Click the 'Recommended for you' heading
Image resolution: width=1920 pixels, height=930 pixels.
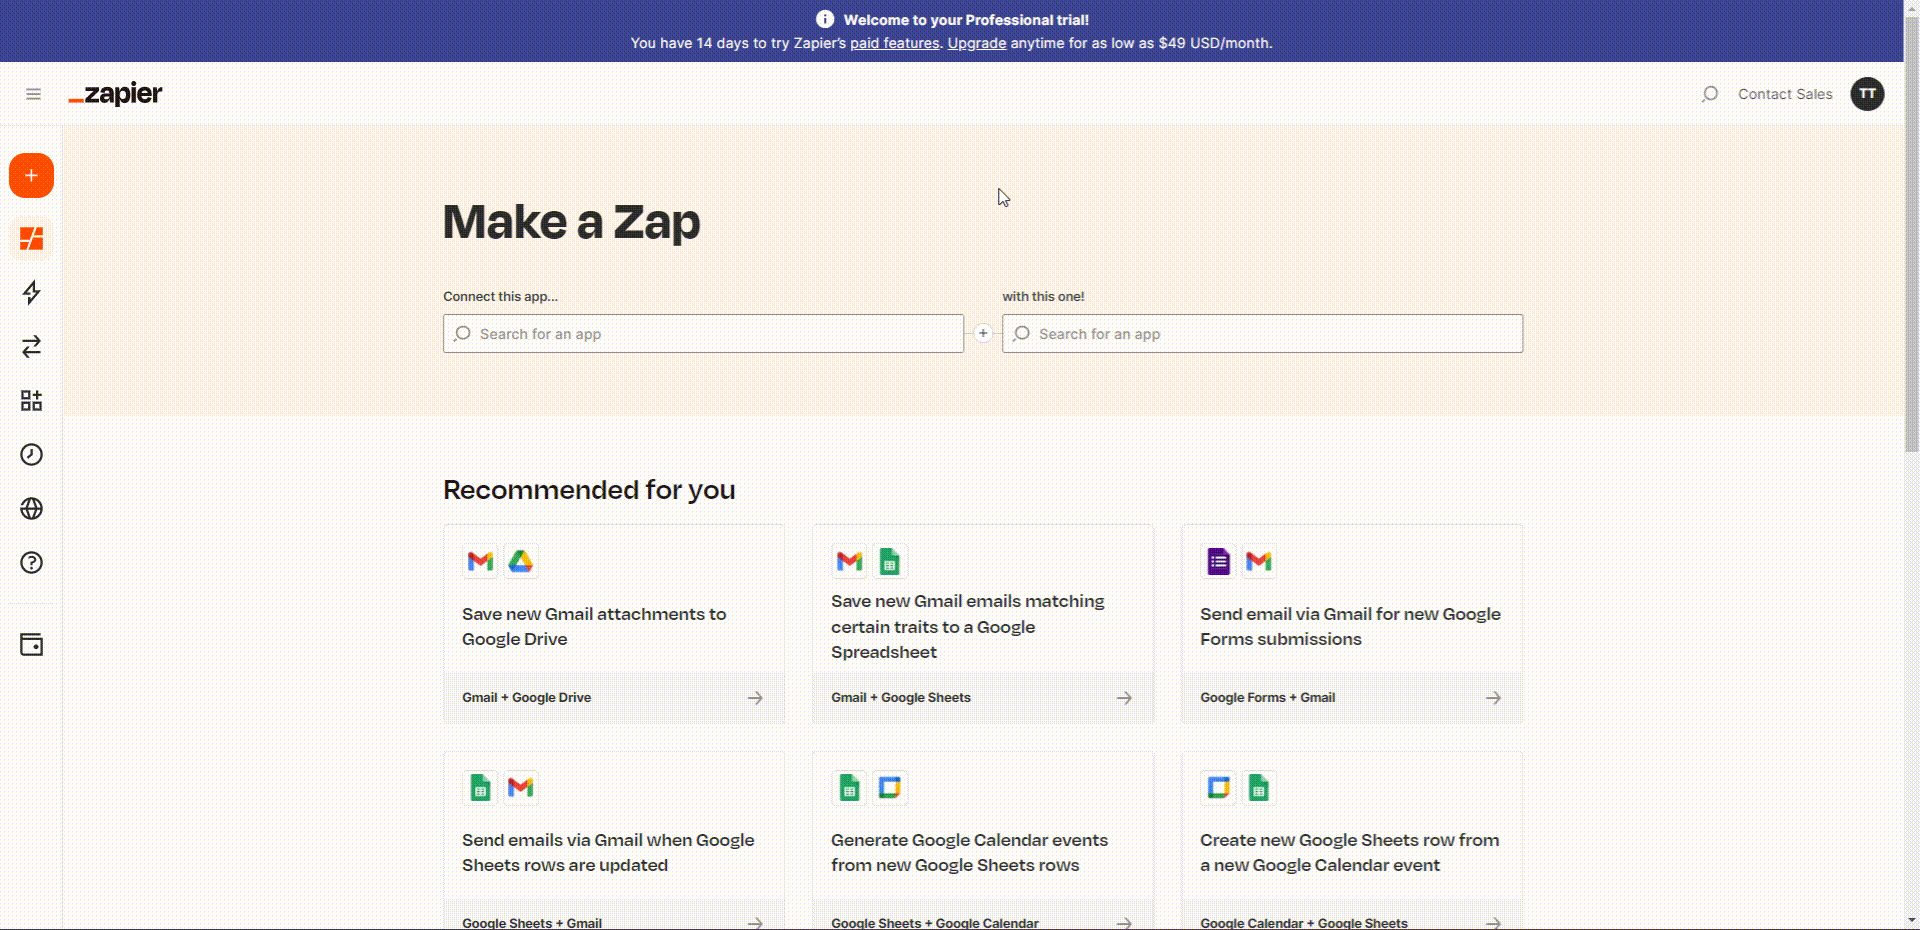click(x=589, y=490)
